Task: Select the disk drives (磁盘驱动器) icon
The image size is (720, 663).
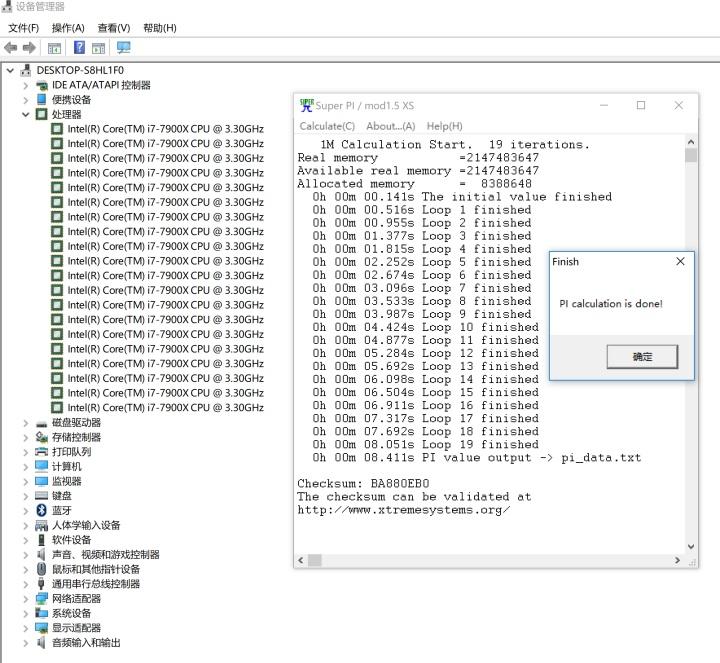Action: pyautogui.click(x=41, y=423)
